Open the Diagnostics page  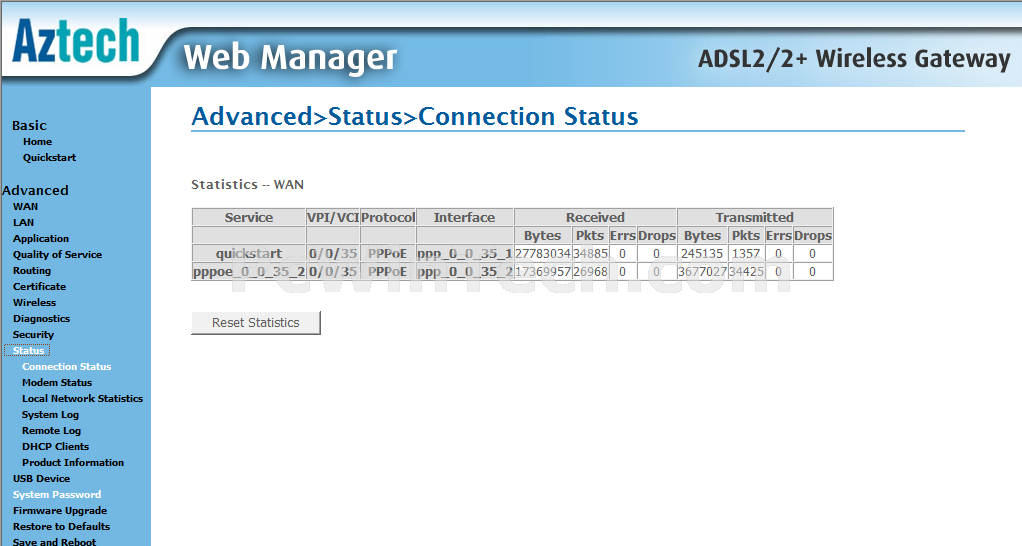tap(41, 319)
